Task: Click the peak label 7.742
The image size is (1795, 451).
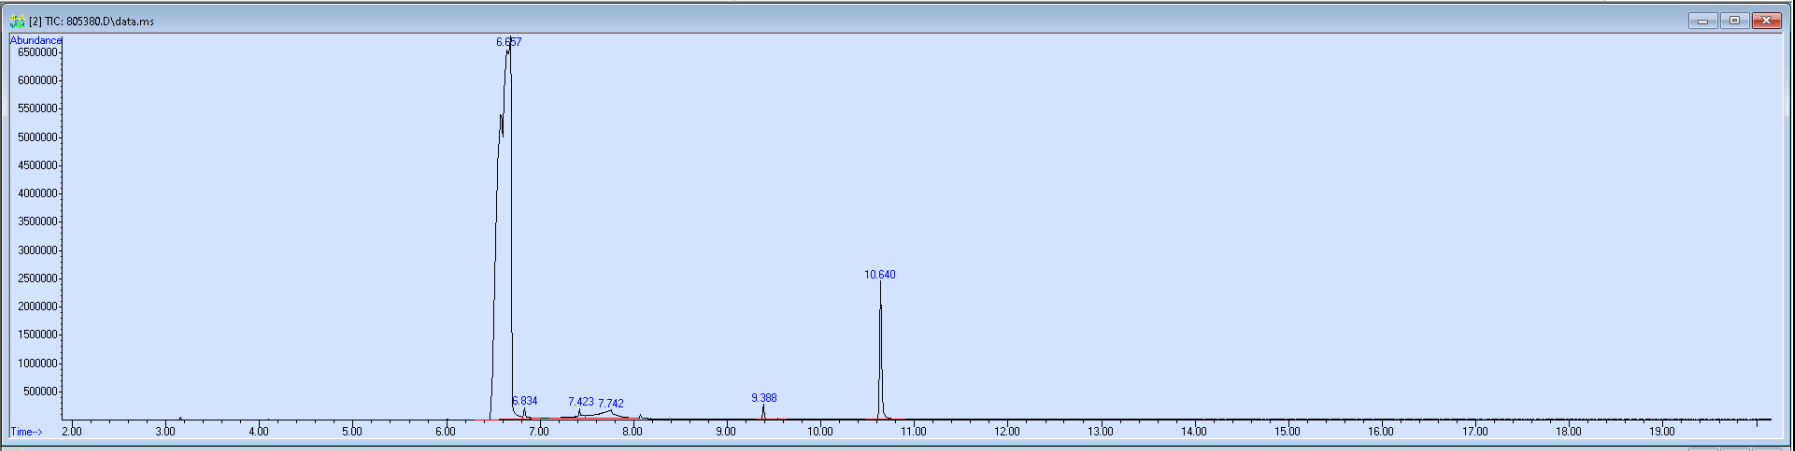Action: tap(611, 404)
